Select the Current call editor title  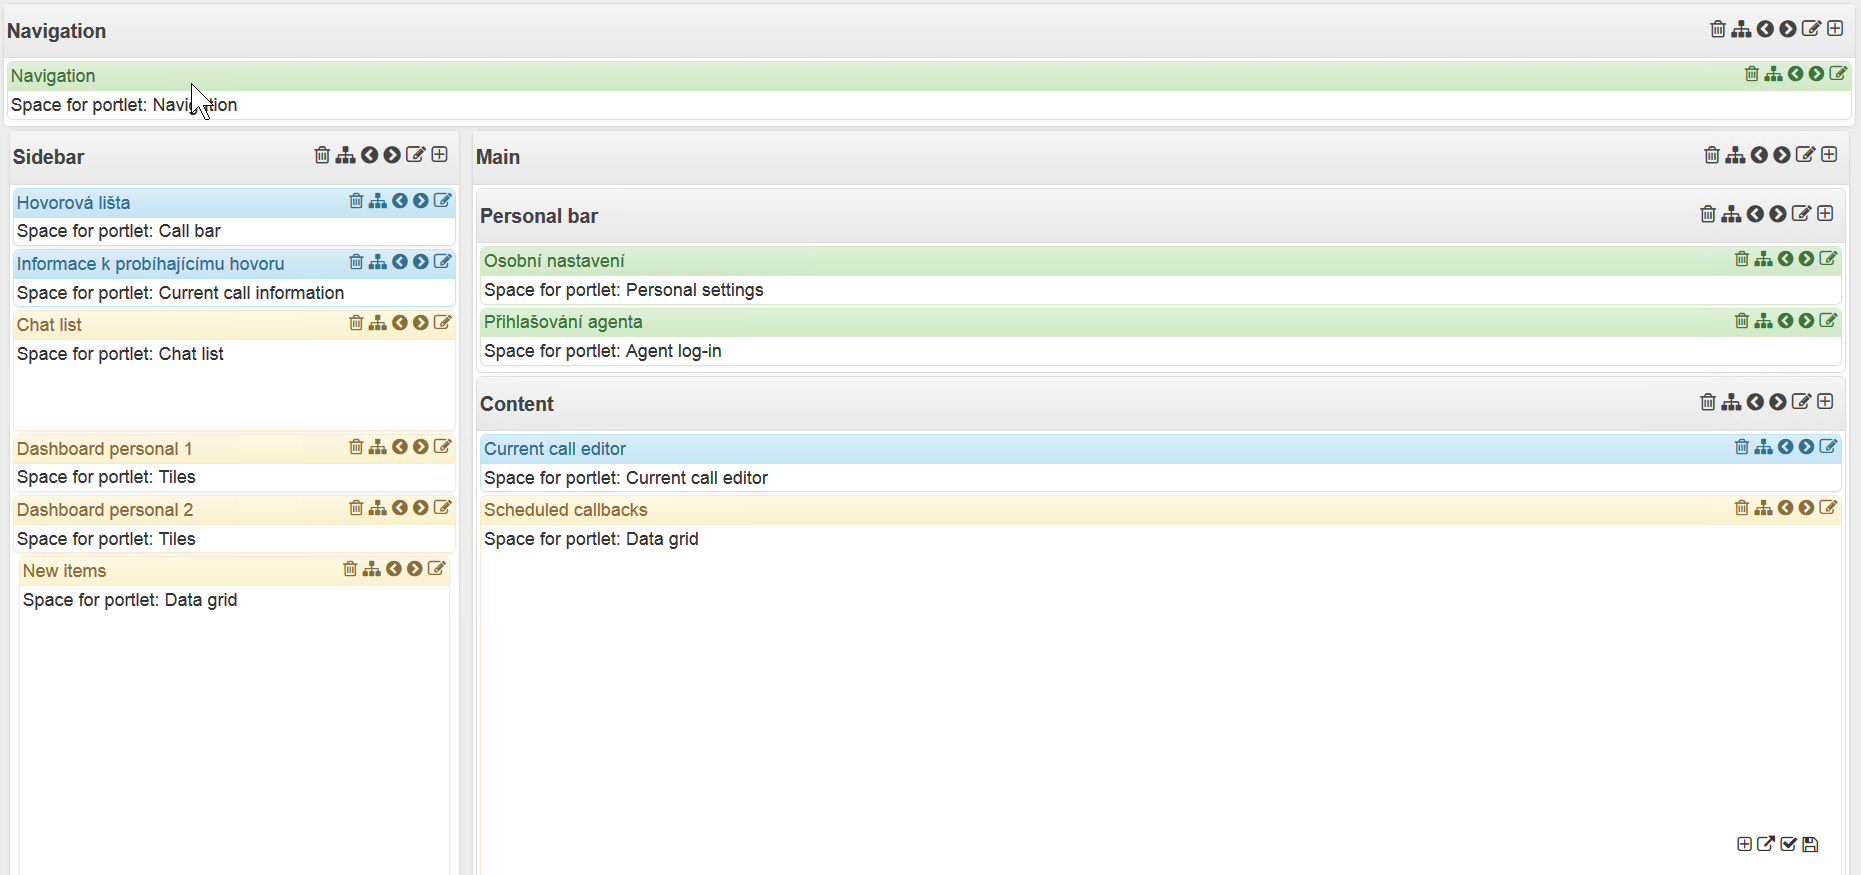click(555, 449)
